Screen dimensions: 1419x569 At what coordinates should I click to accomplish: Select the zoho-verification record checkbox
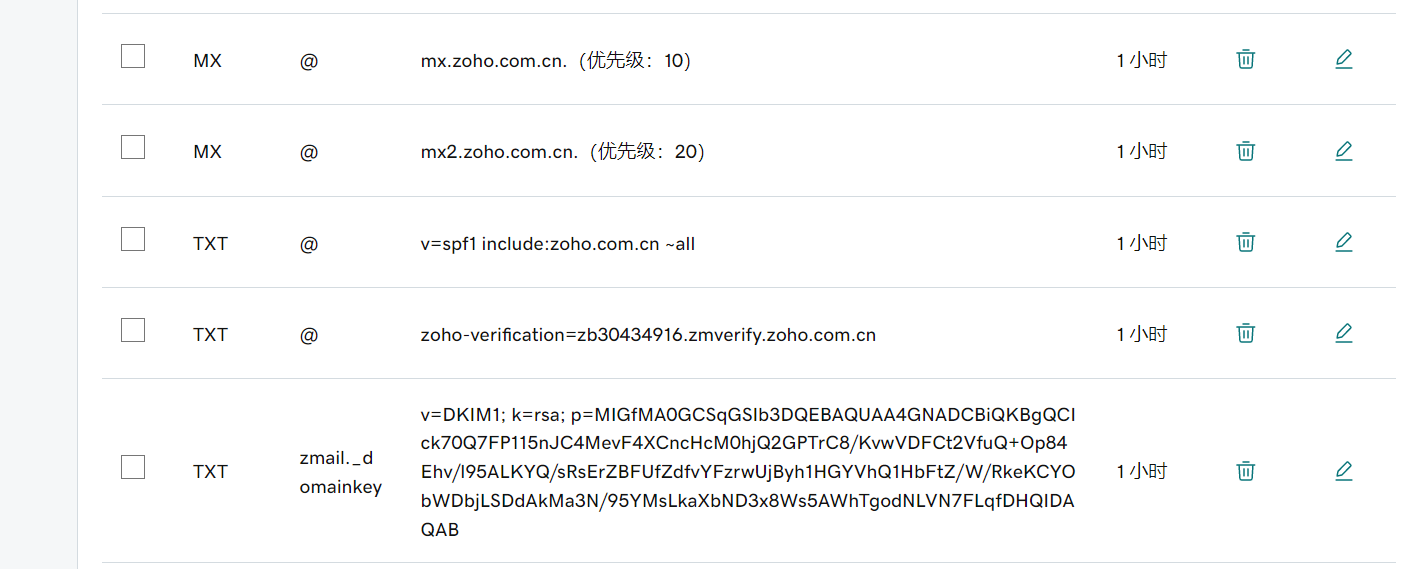(133, 330)
